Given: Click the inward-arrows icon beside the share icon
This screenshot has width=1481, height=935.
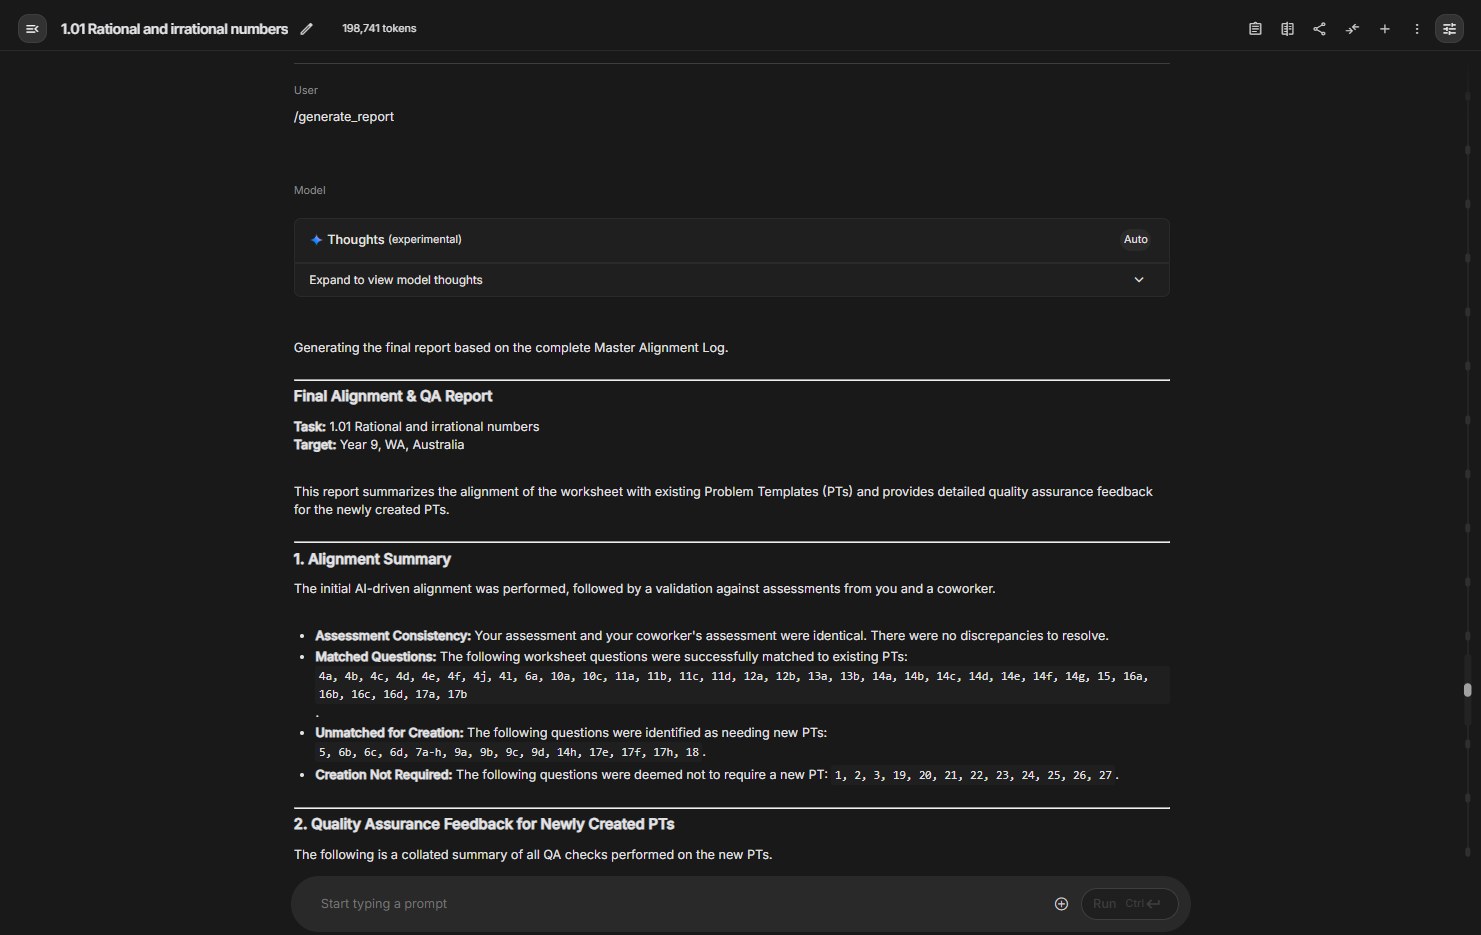Looking at the screenshot, I should click(1352, 29).
